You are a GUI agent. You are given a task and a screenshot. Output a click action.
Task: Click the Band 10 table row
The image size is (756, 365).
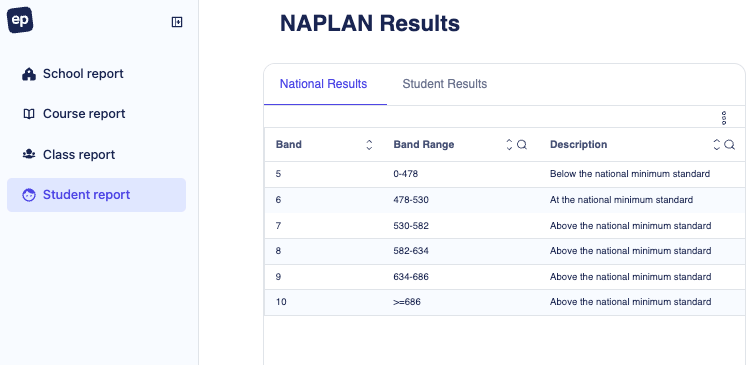505,302
